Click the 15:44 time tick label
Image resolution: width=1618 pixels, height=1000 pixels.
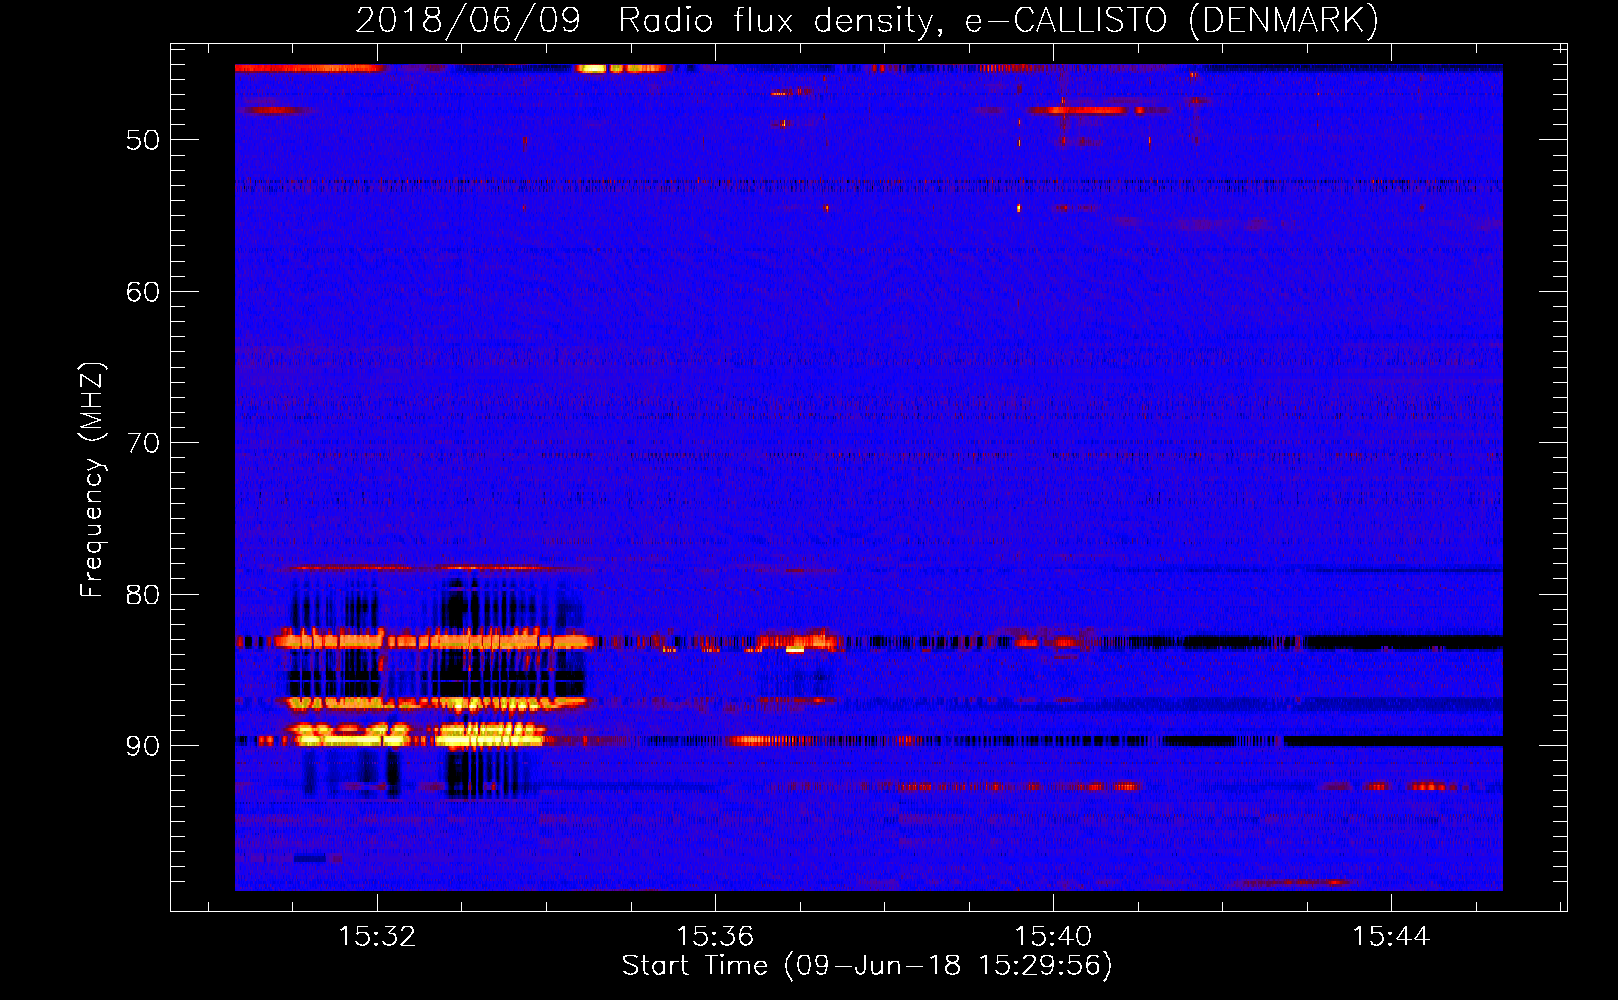tap(1391, 936)
